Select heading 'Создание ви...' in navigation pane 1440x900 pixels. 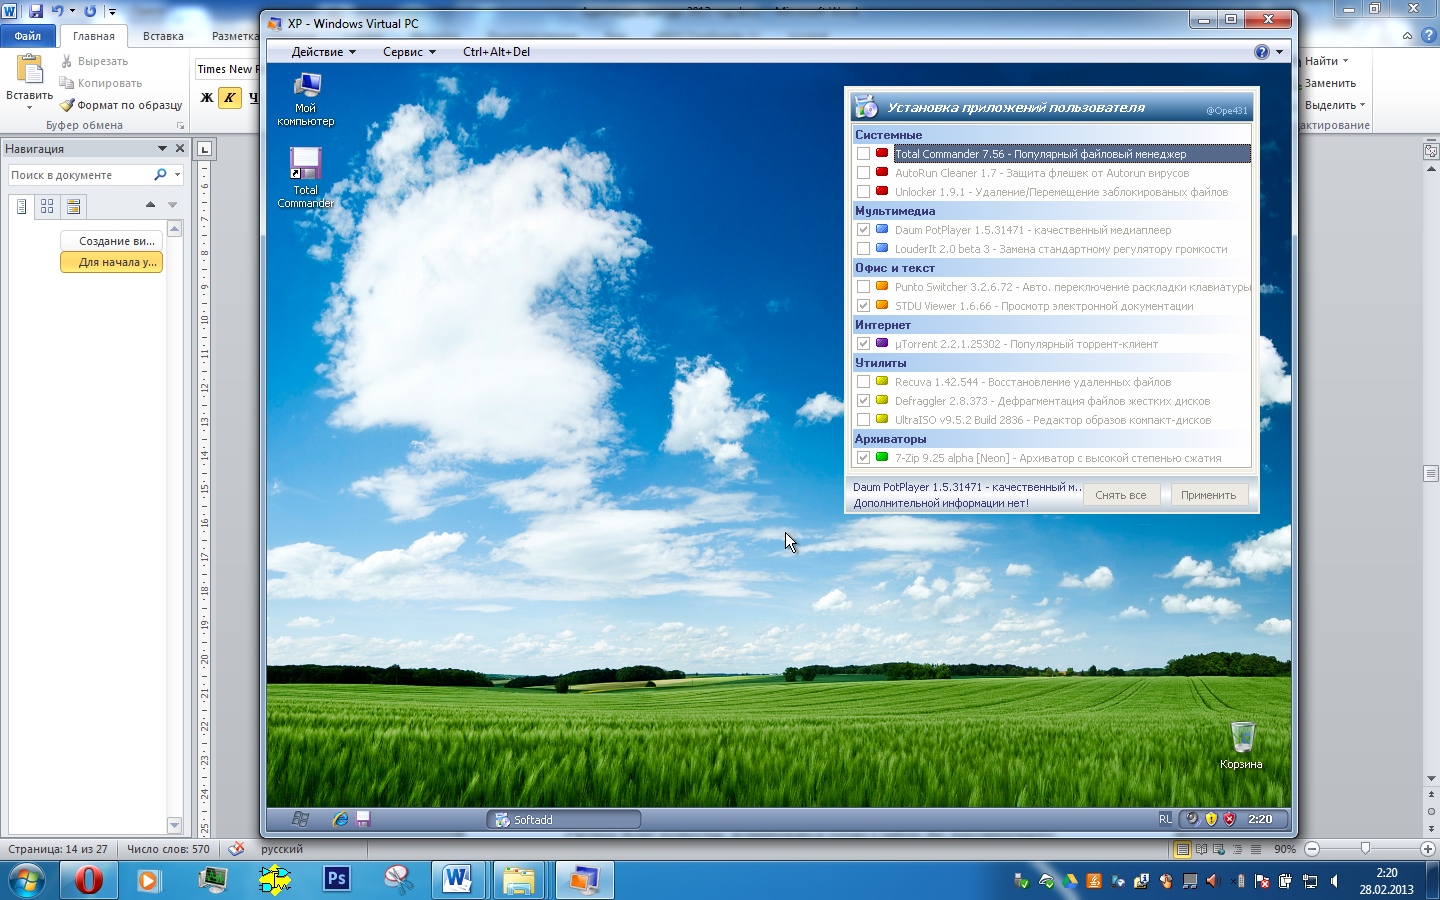tap(111, 241)
